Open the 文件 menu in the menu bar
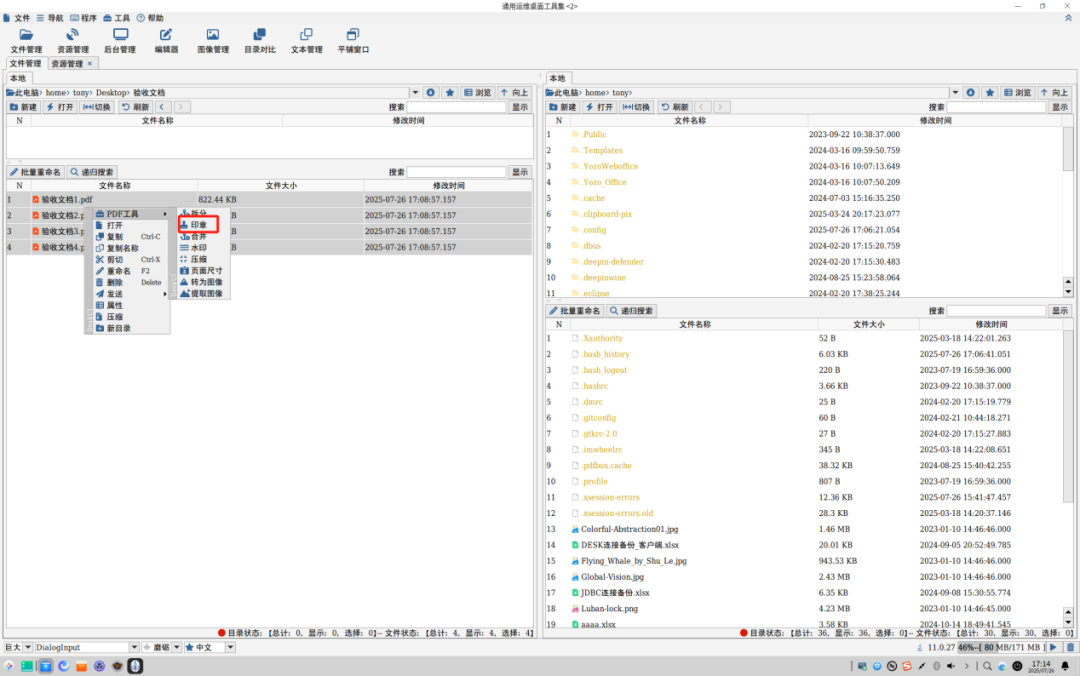The image size is (1080, 676). point(17,18)
